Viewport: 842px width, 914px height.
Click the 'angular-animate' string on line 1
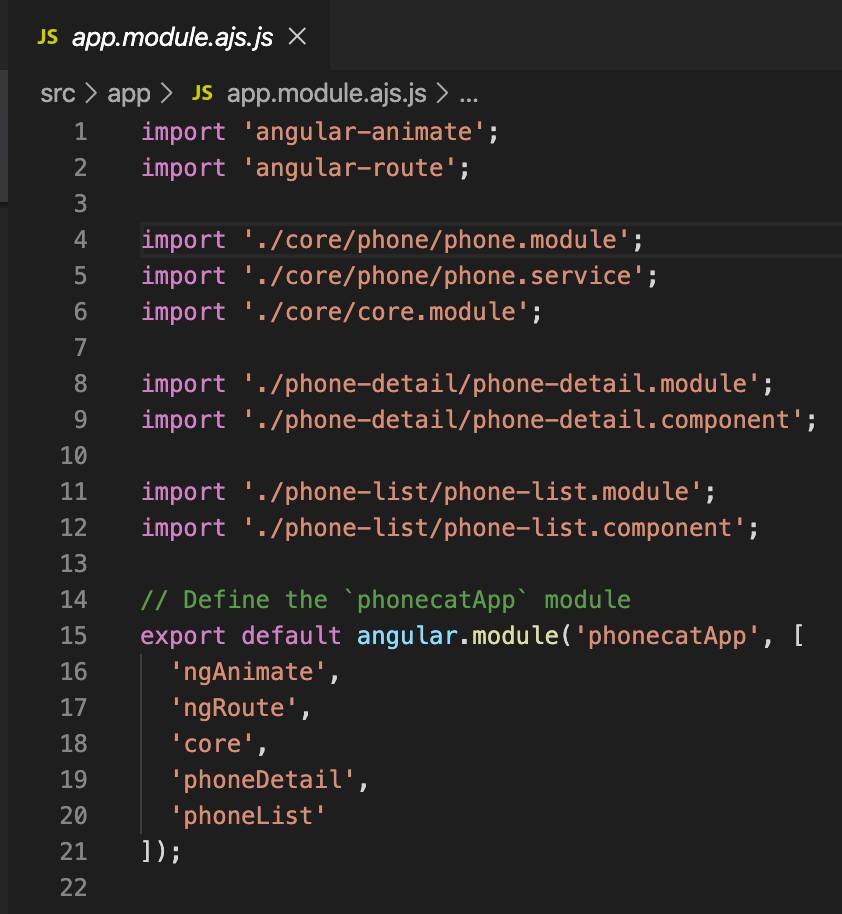pyautogui.click(x=363, y=132)
